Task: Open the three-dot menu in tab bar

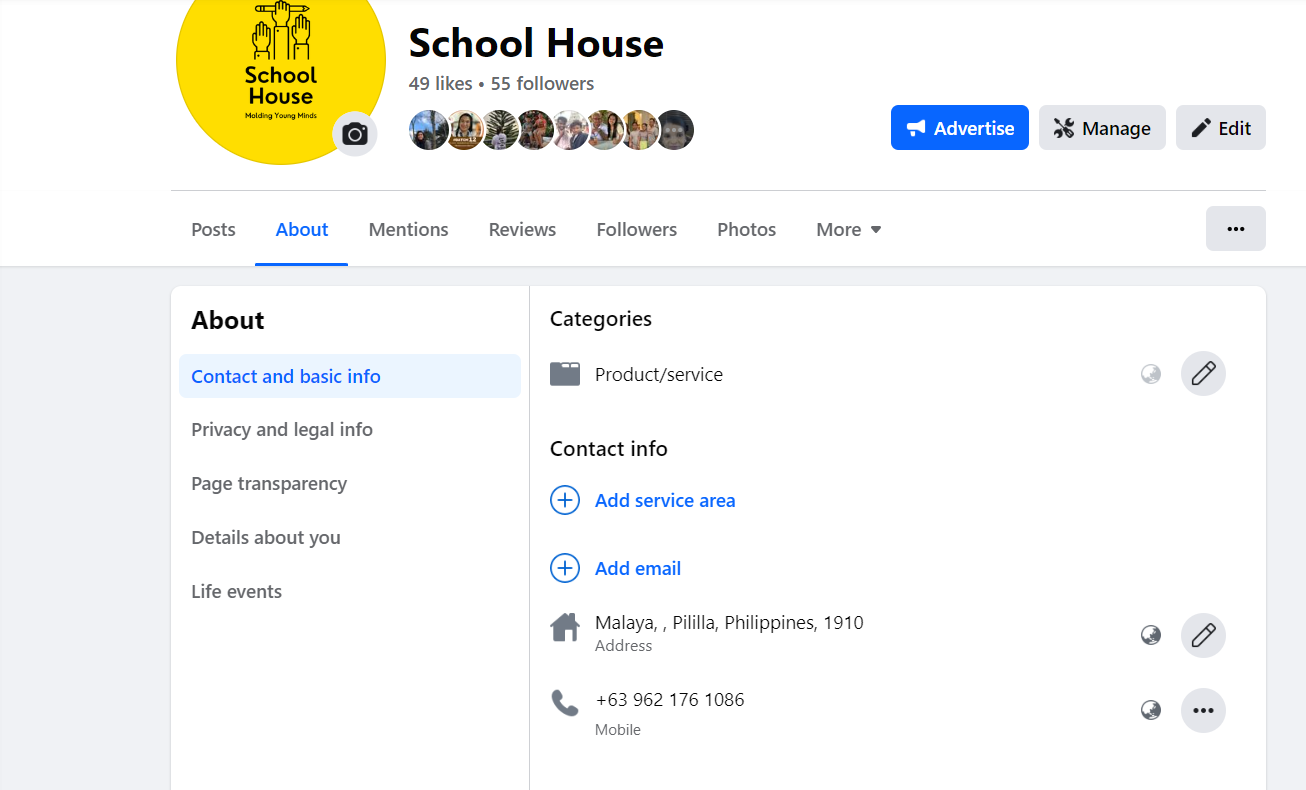Action: coord(1236,229)
